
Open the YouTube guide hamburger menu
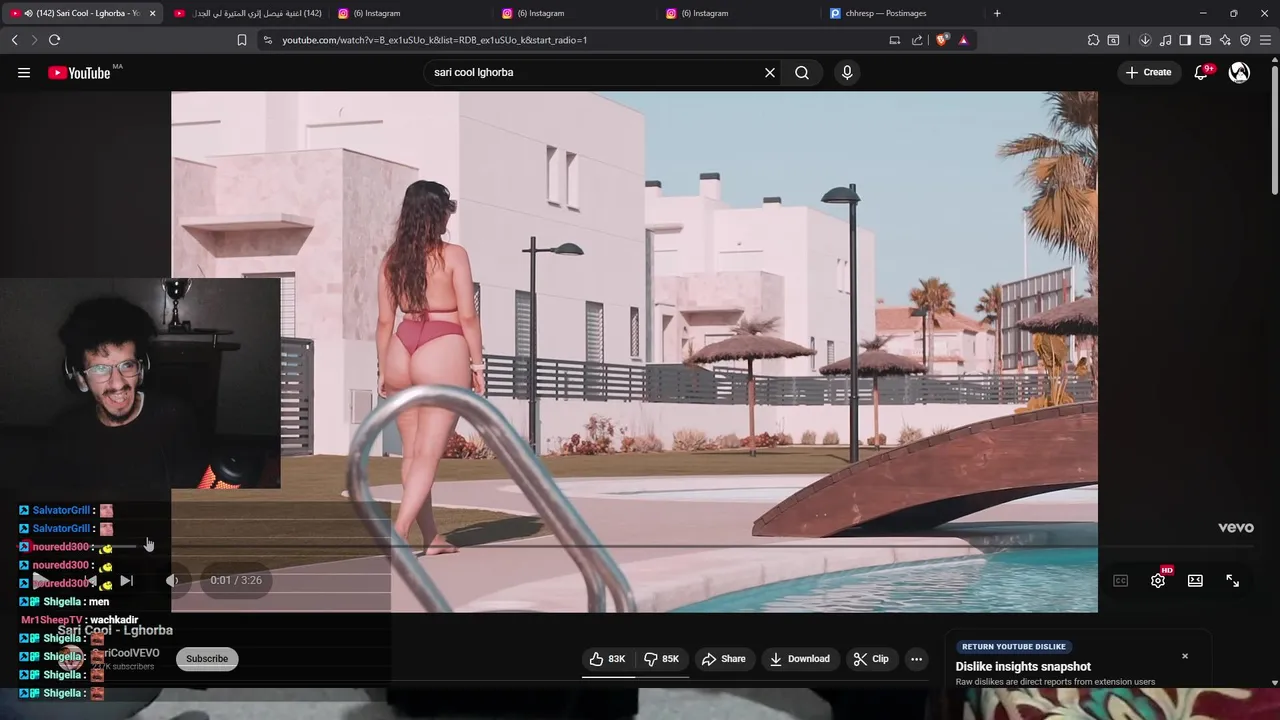coord(24,72)
